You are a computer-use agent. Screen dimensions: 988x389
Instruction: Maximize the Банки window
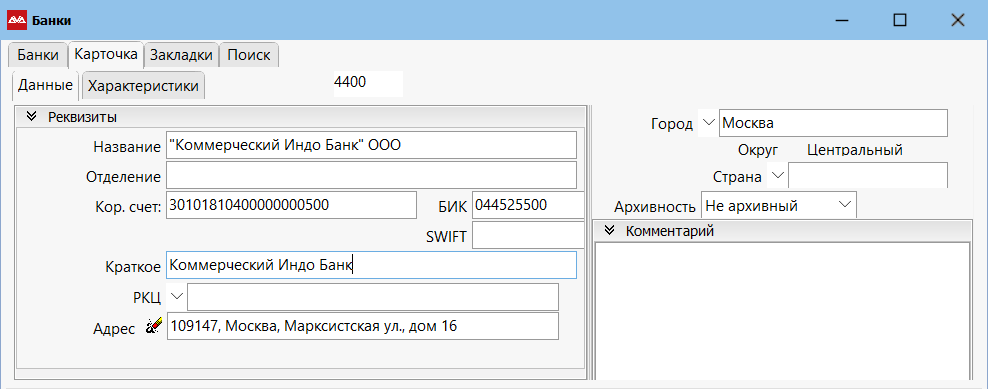point(900,20)
